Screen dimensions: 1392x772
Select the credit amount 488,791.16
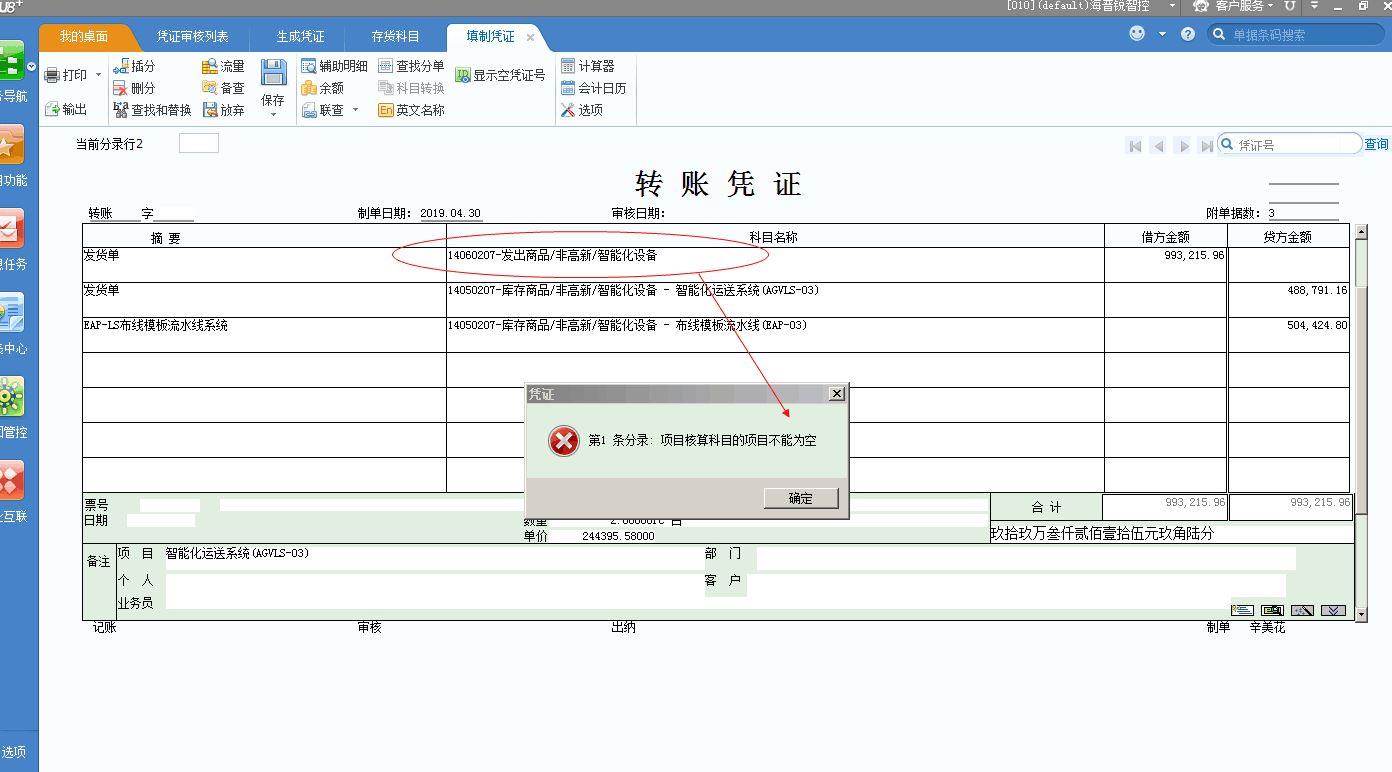[1317, 290]
